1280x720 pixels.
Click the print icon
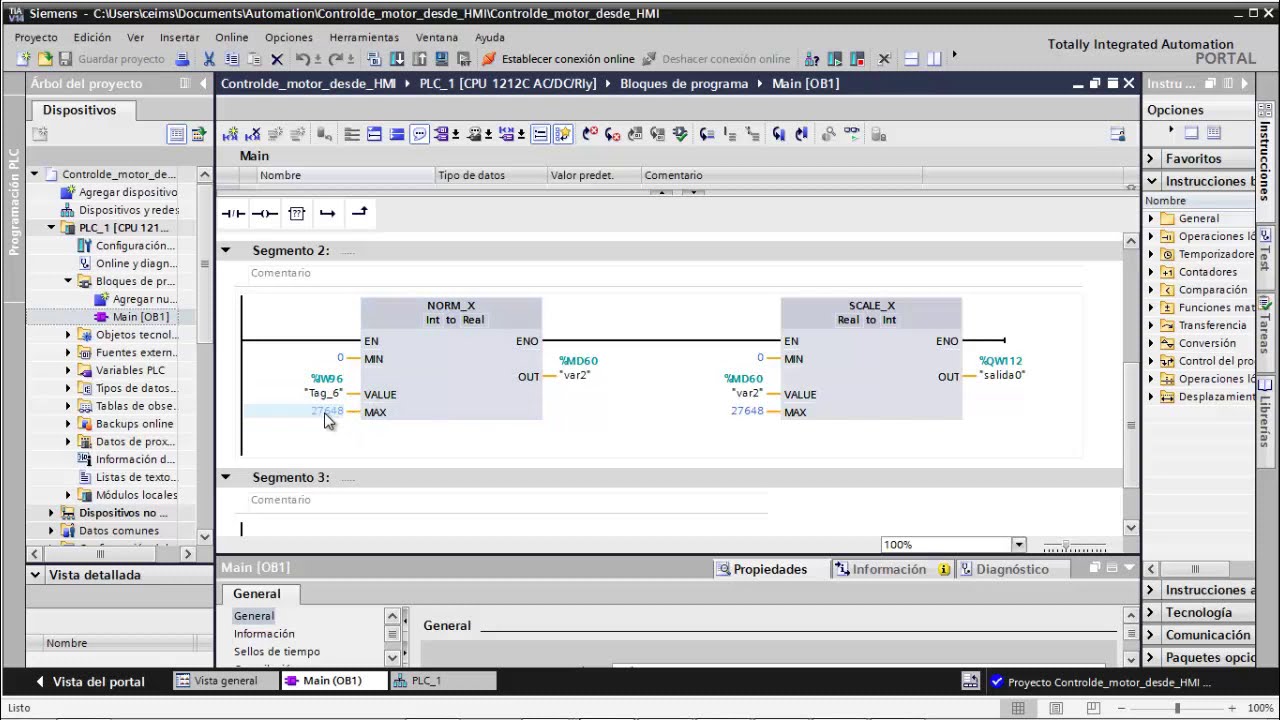coord(183,59)
